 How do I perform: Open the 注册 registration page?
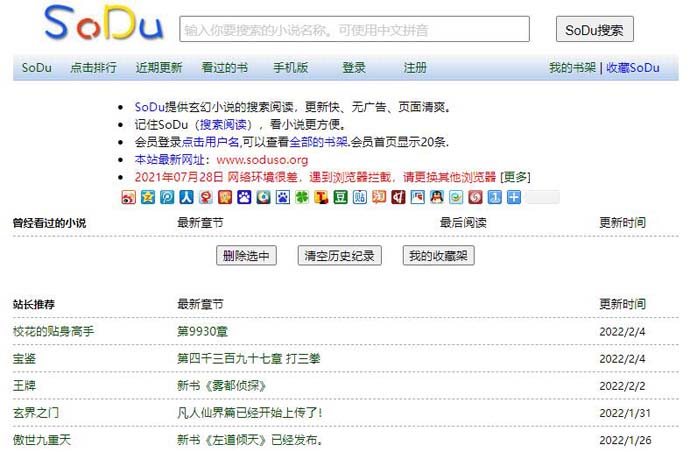click(415, 68)
